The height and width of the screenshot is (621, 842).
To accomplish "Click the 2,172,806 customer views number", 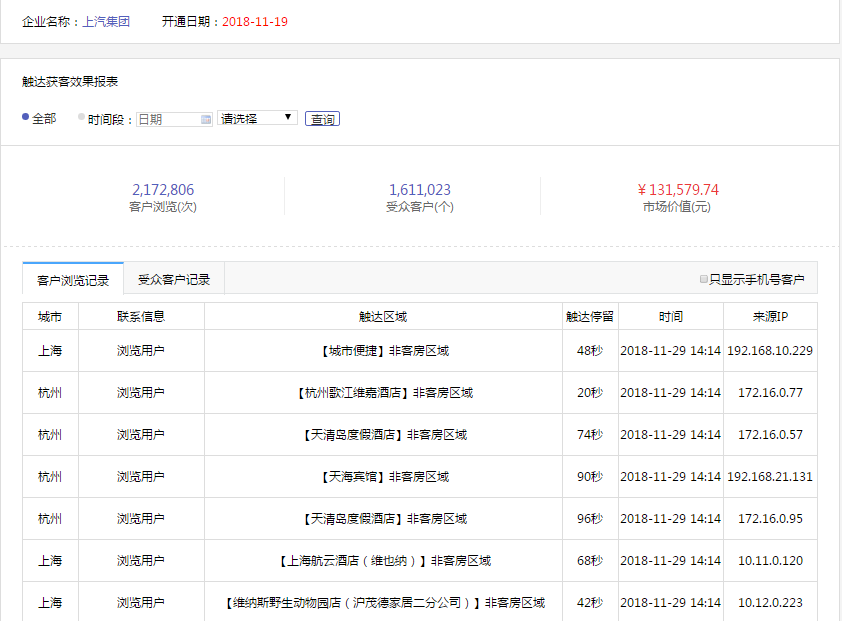I will click(x=163, y=190).
